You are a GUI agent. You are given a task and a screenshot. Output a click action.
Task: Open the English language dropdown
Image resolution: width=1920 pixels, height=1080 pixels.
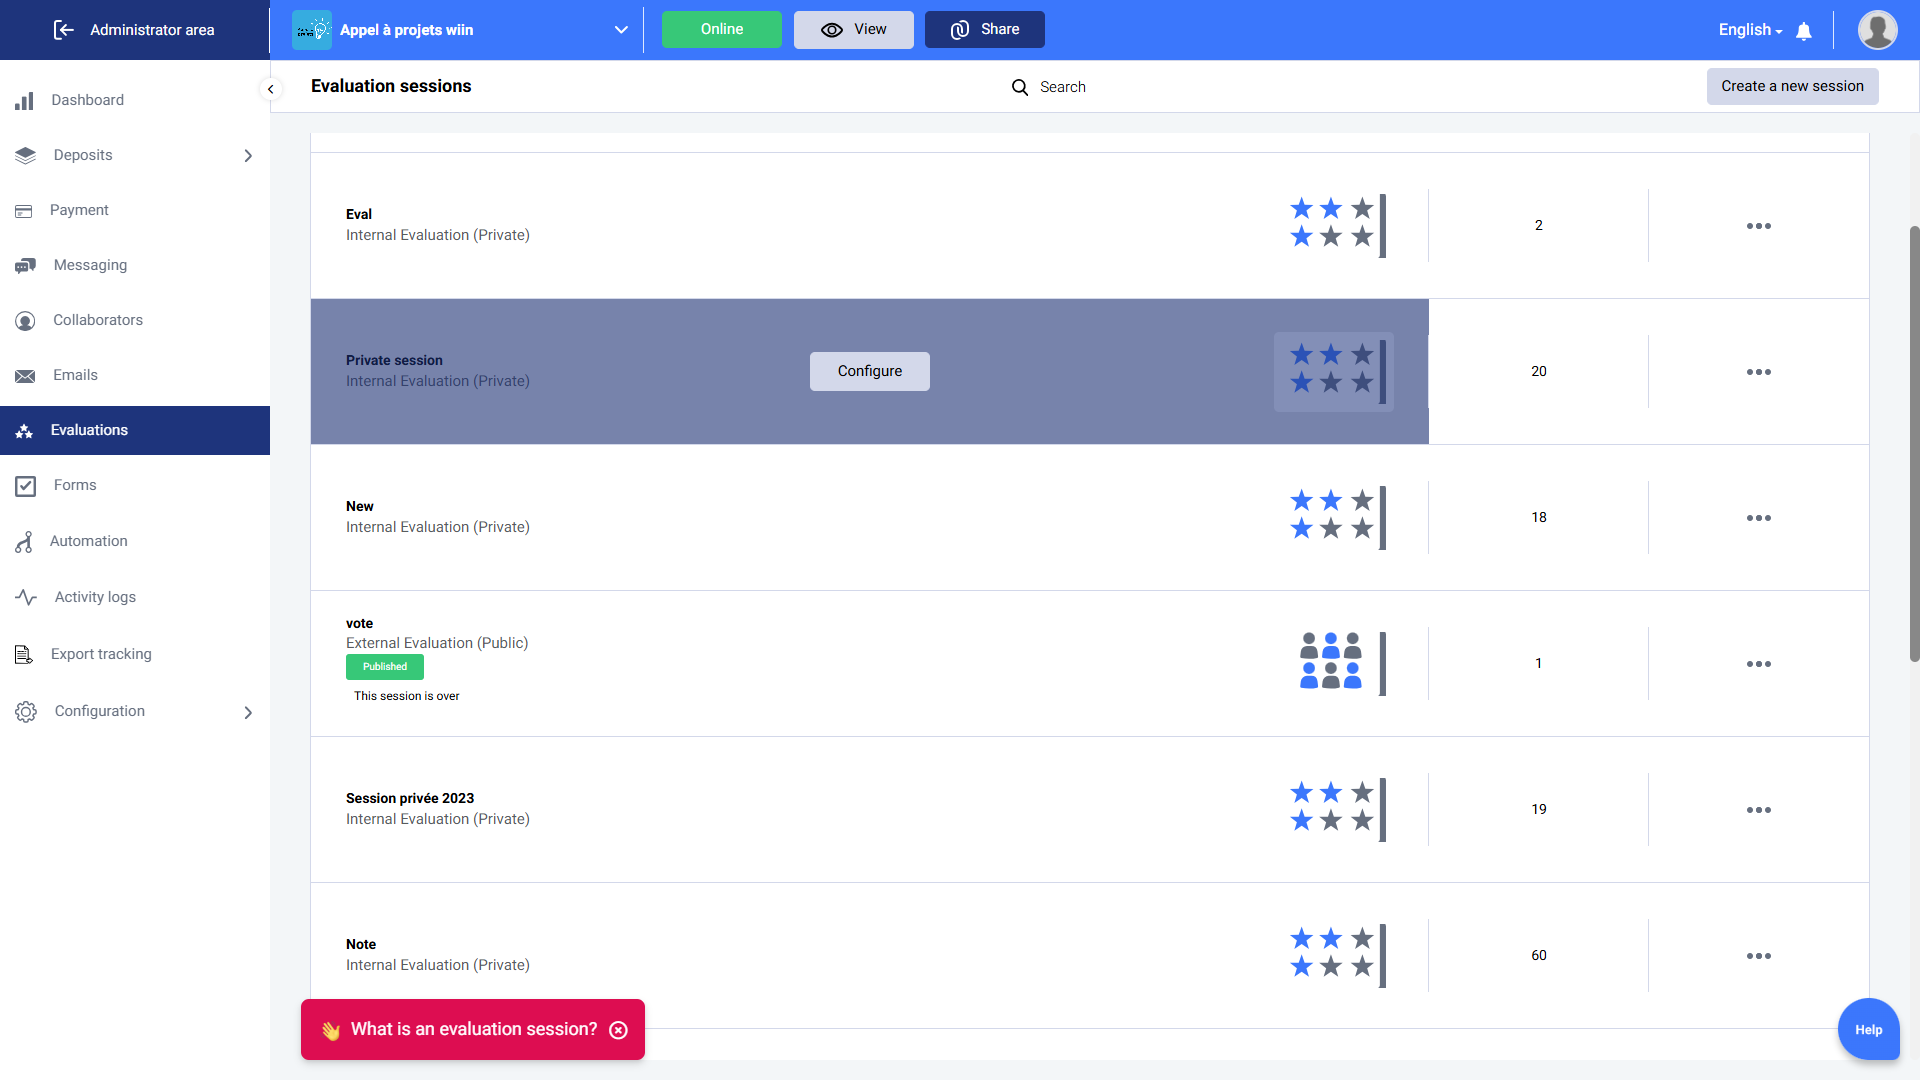coord(1750,30)
